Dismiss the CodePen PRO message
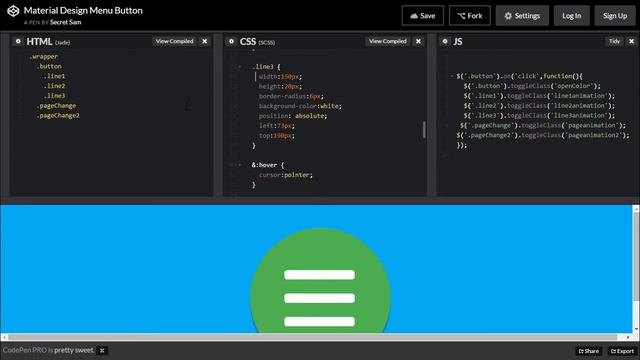The image size is (640, 360). coord(102,351)
